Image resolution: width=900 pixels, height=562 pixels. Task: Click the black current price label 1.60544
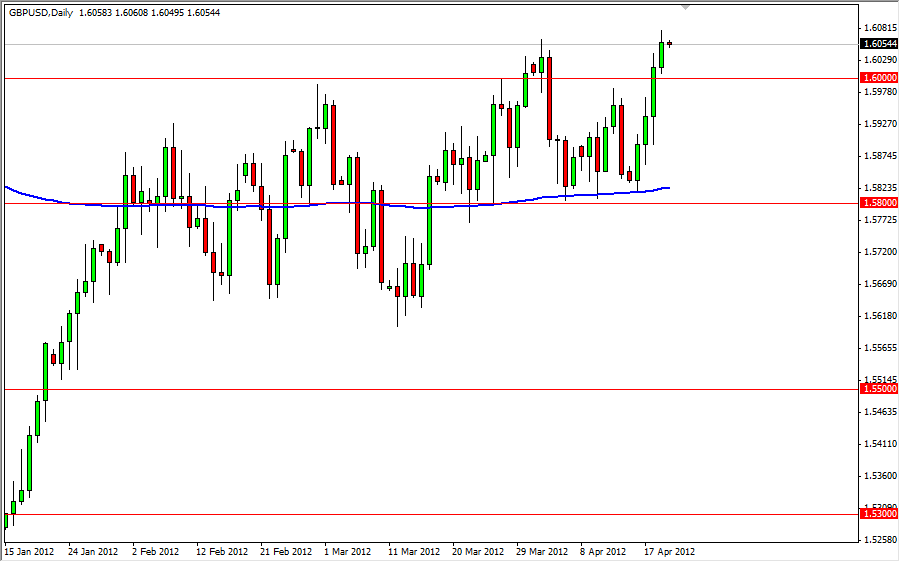(x=879, y=44)
